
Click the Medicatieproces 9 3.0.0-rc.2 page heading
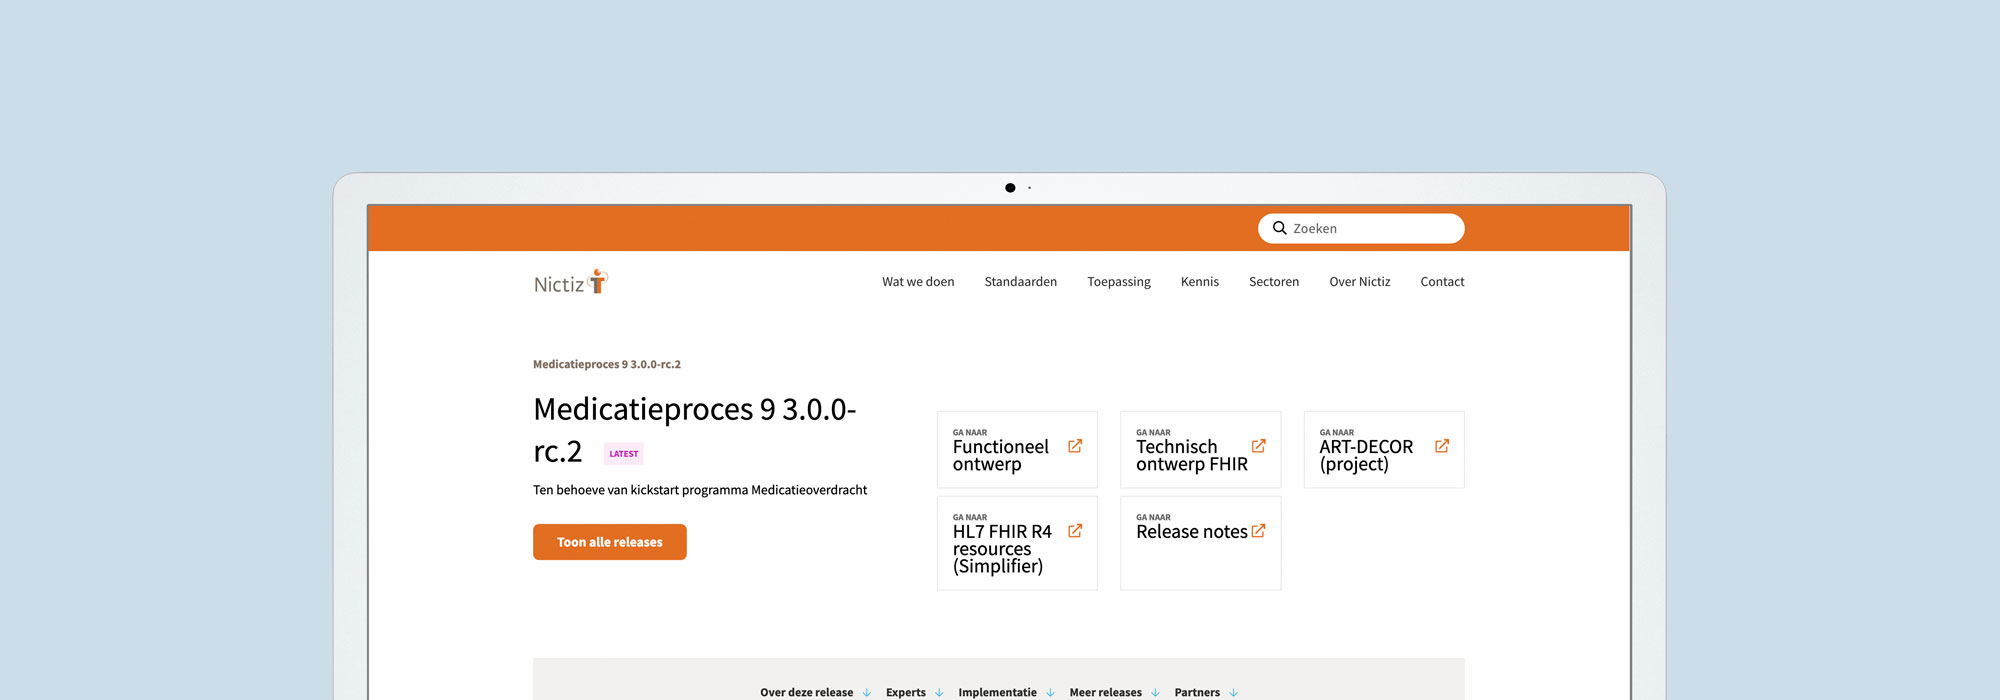click(695, 430)
